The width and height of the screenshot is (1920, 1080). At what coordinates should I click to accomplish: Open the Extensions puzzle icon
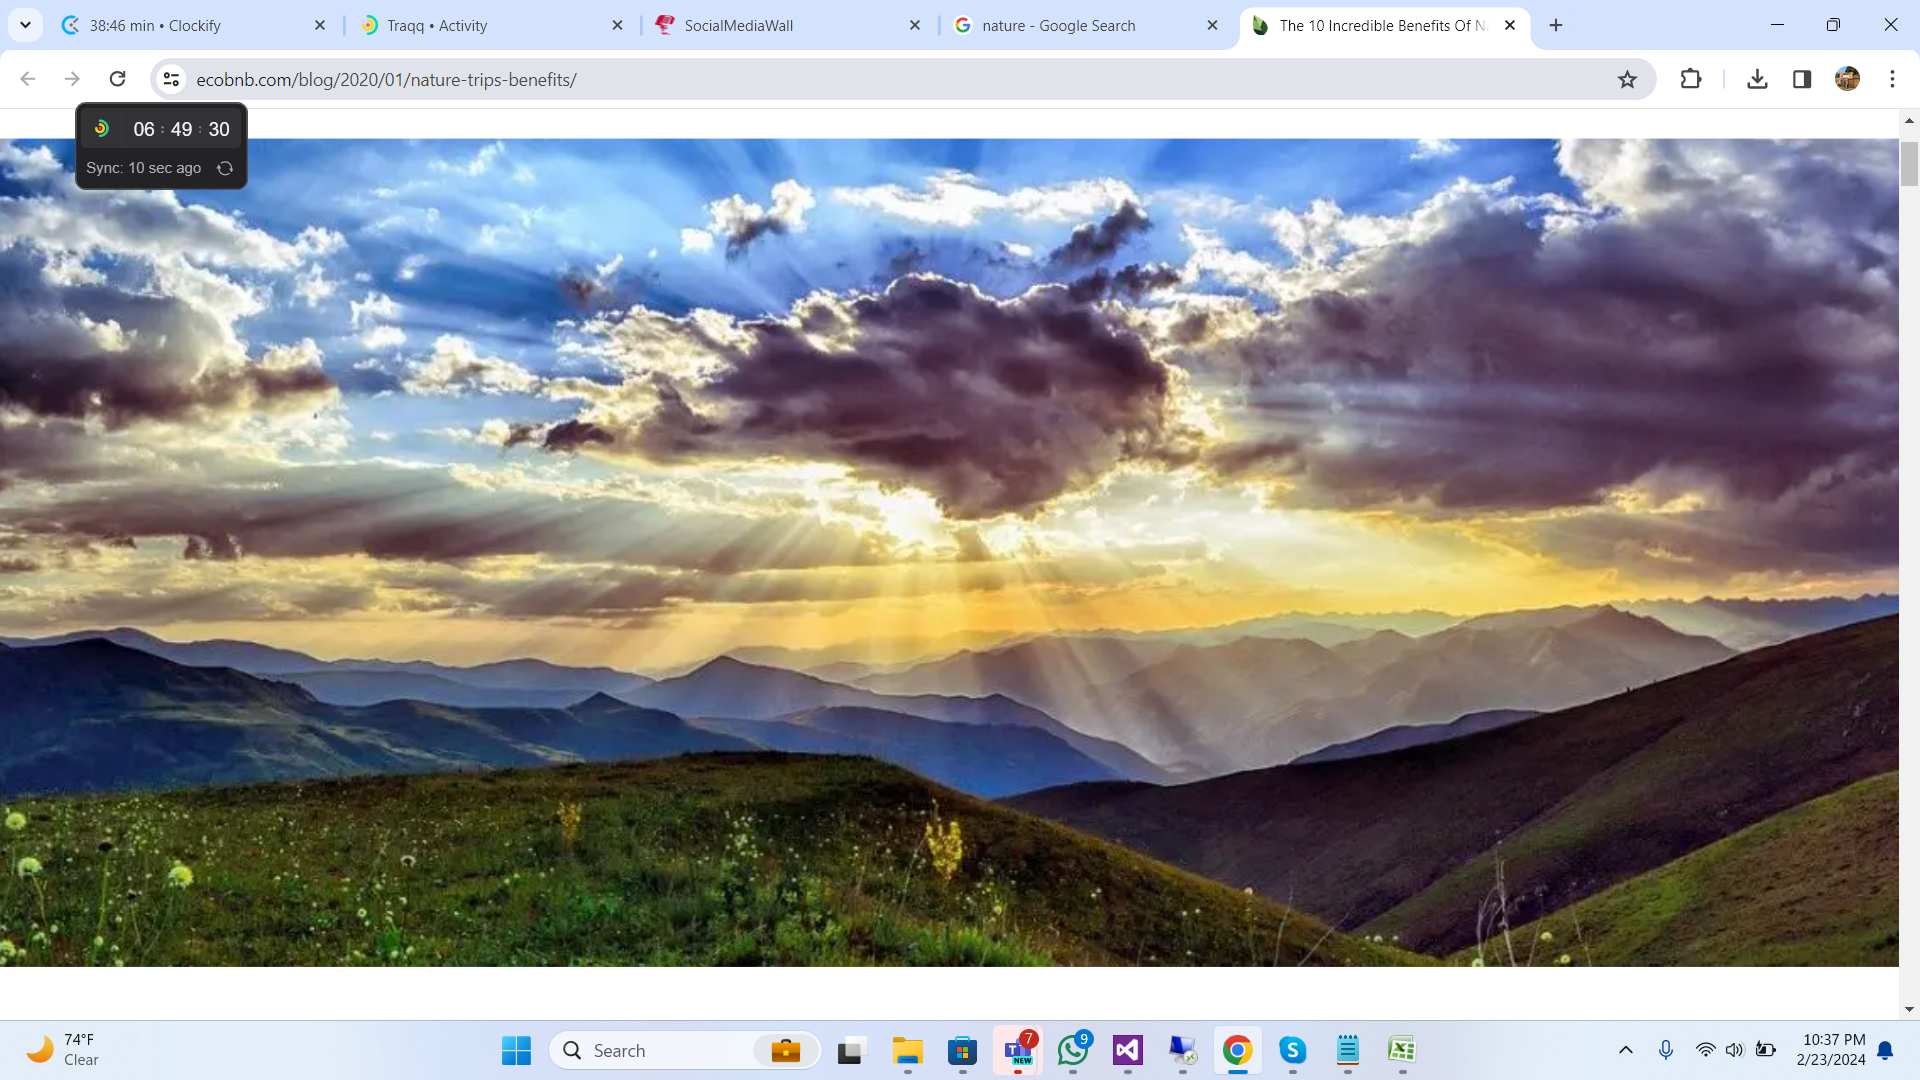pos(1691,79)
